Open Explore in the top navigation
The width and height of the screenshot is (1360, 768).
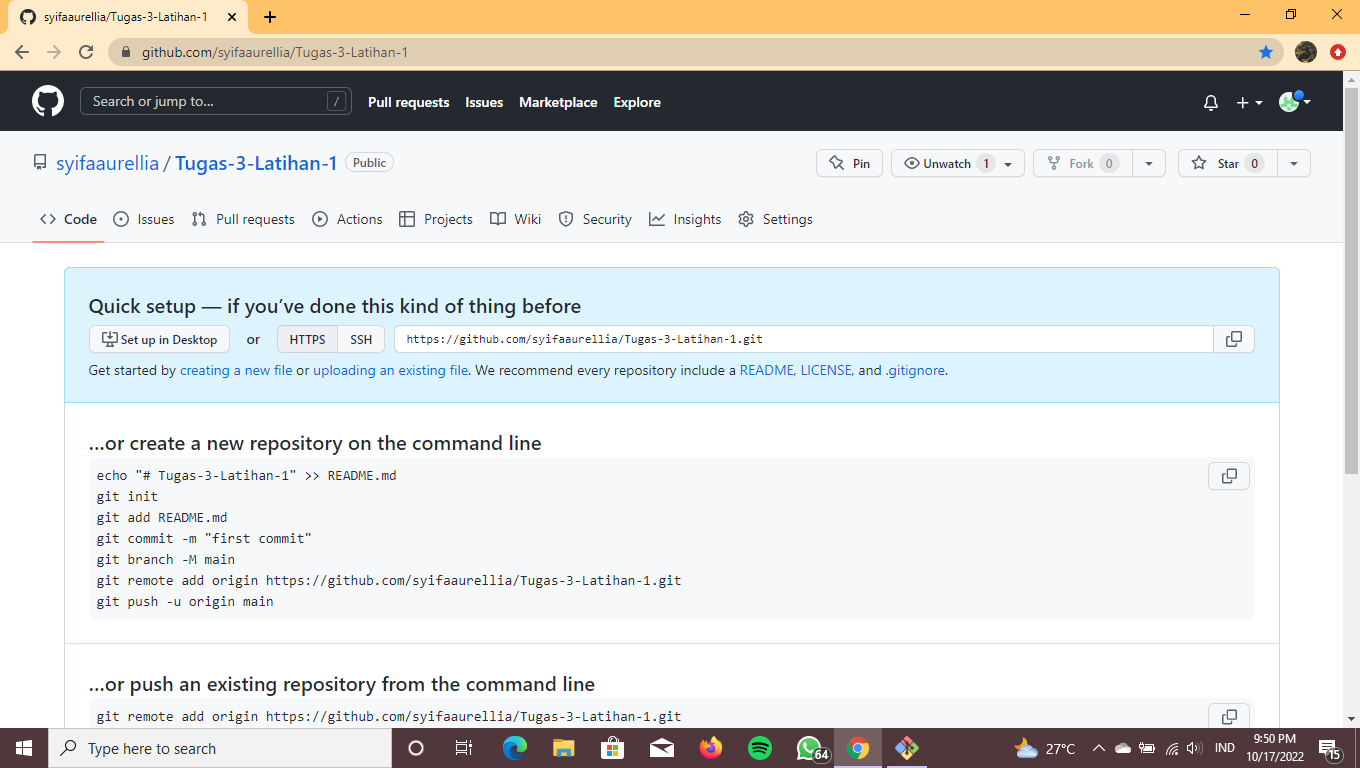tap(637, 102)
